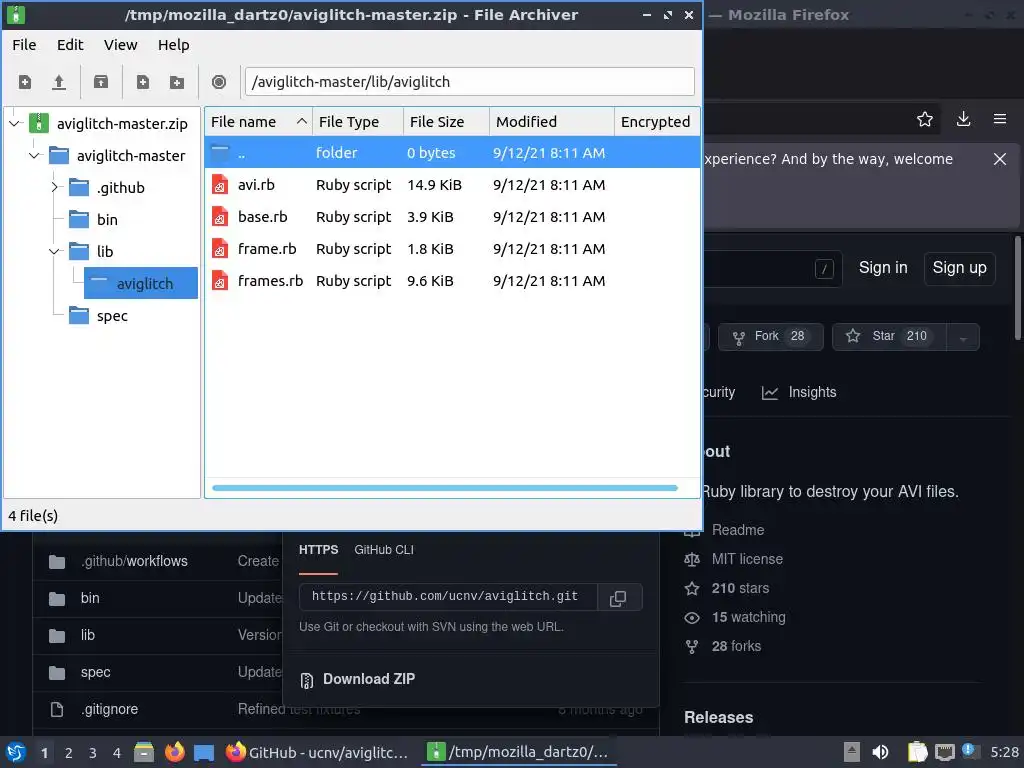This screenshot has height=768, width=1024.
Task: Click the show desktop taskbar icon
Action: 204,752
